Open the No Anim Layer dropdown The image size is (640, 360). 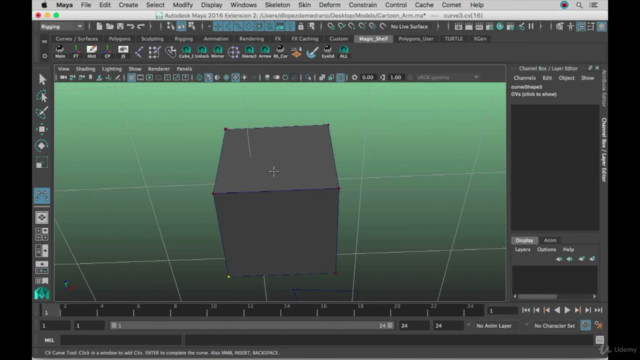tap(497, 326)
